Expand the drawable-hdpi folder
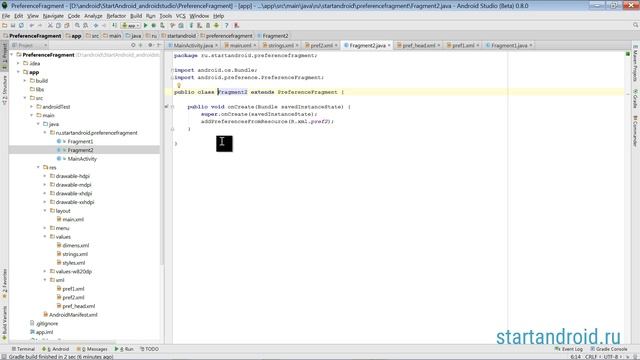Screen dimensions: 640x360 45,176
